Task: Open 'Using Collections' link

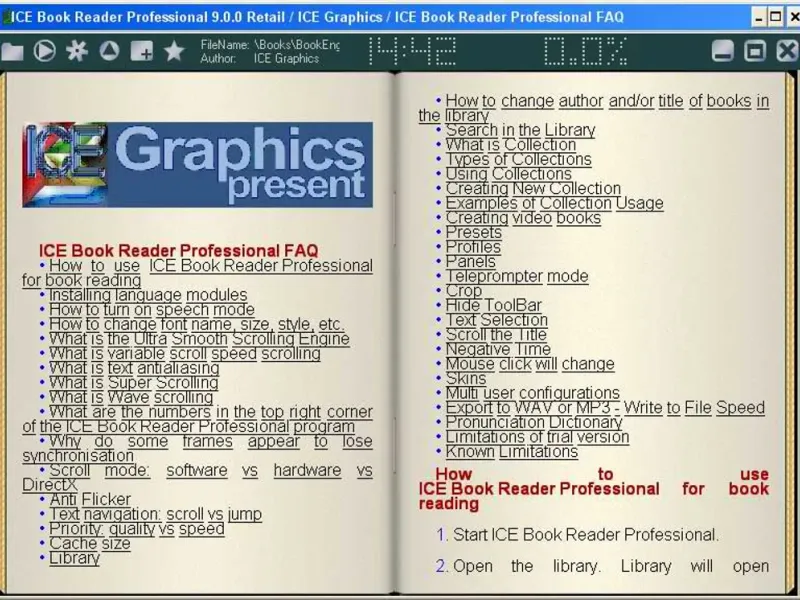Action: point(508,173)
